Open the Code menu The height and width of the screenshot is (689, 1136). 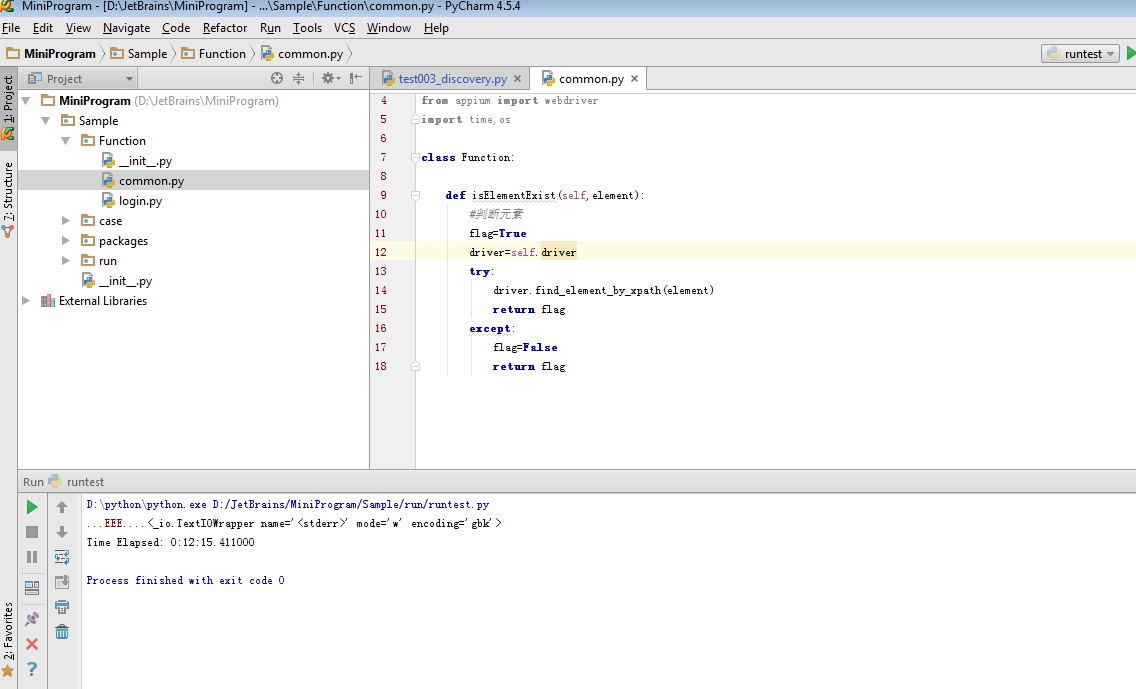click(176, 28)
